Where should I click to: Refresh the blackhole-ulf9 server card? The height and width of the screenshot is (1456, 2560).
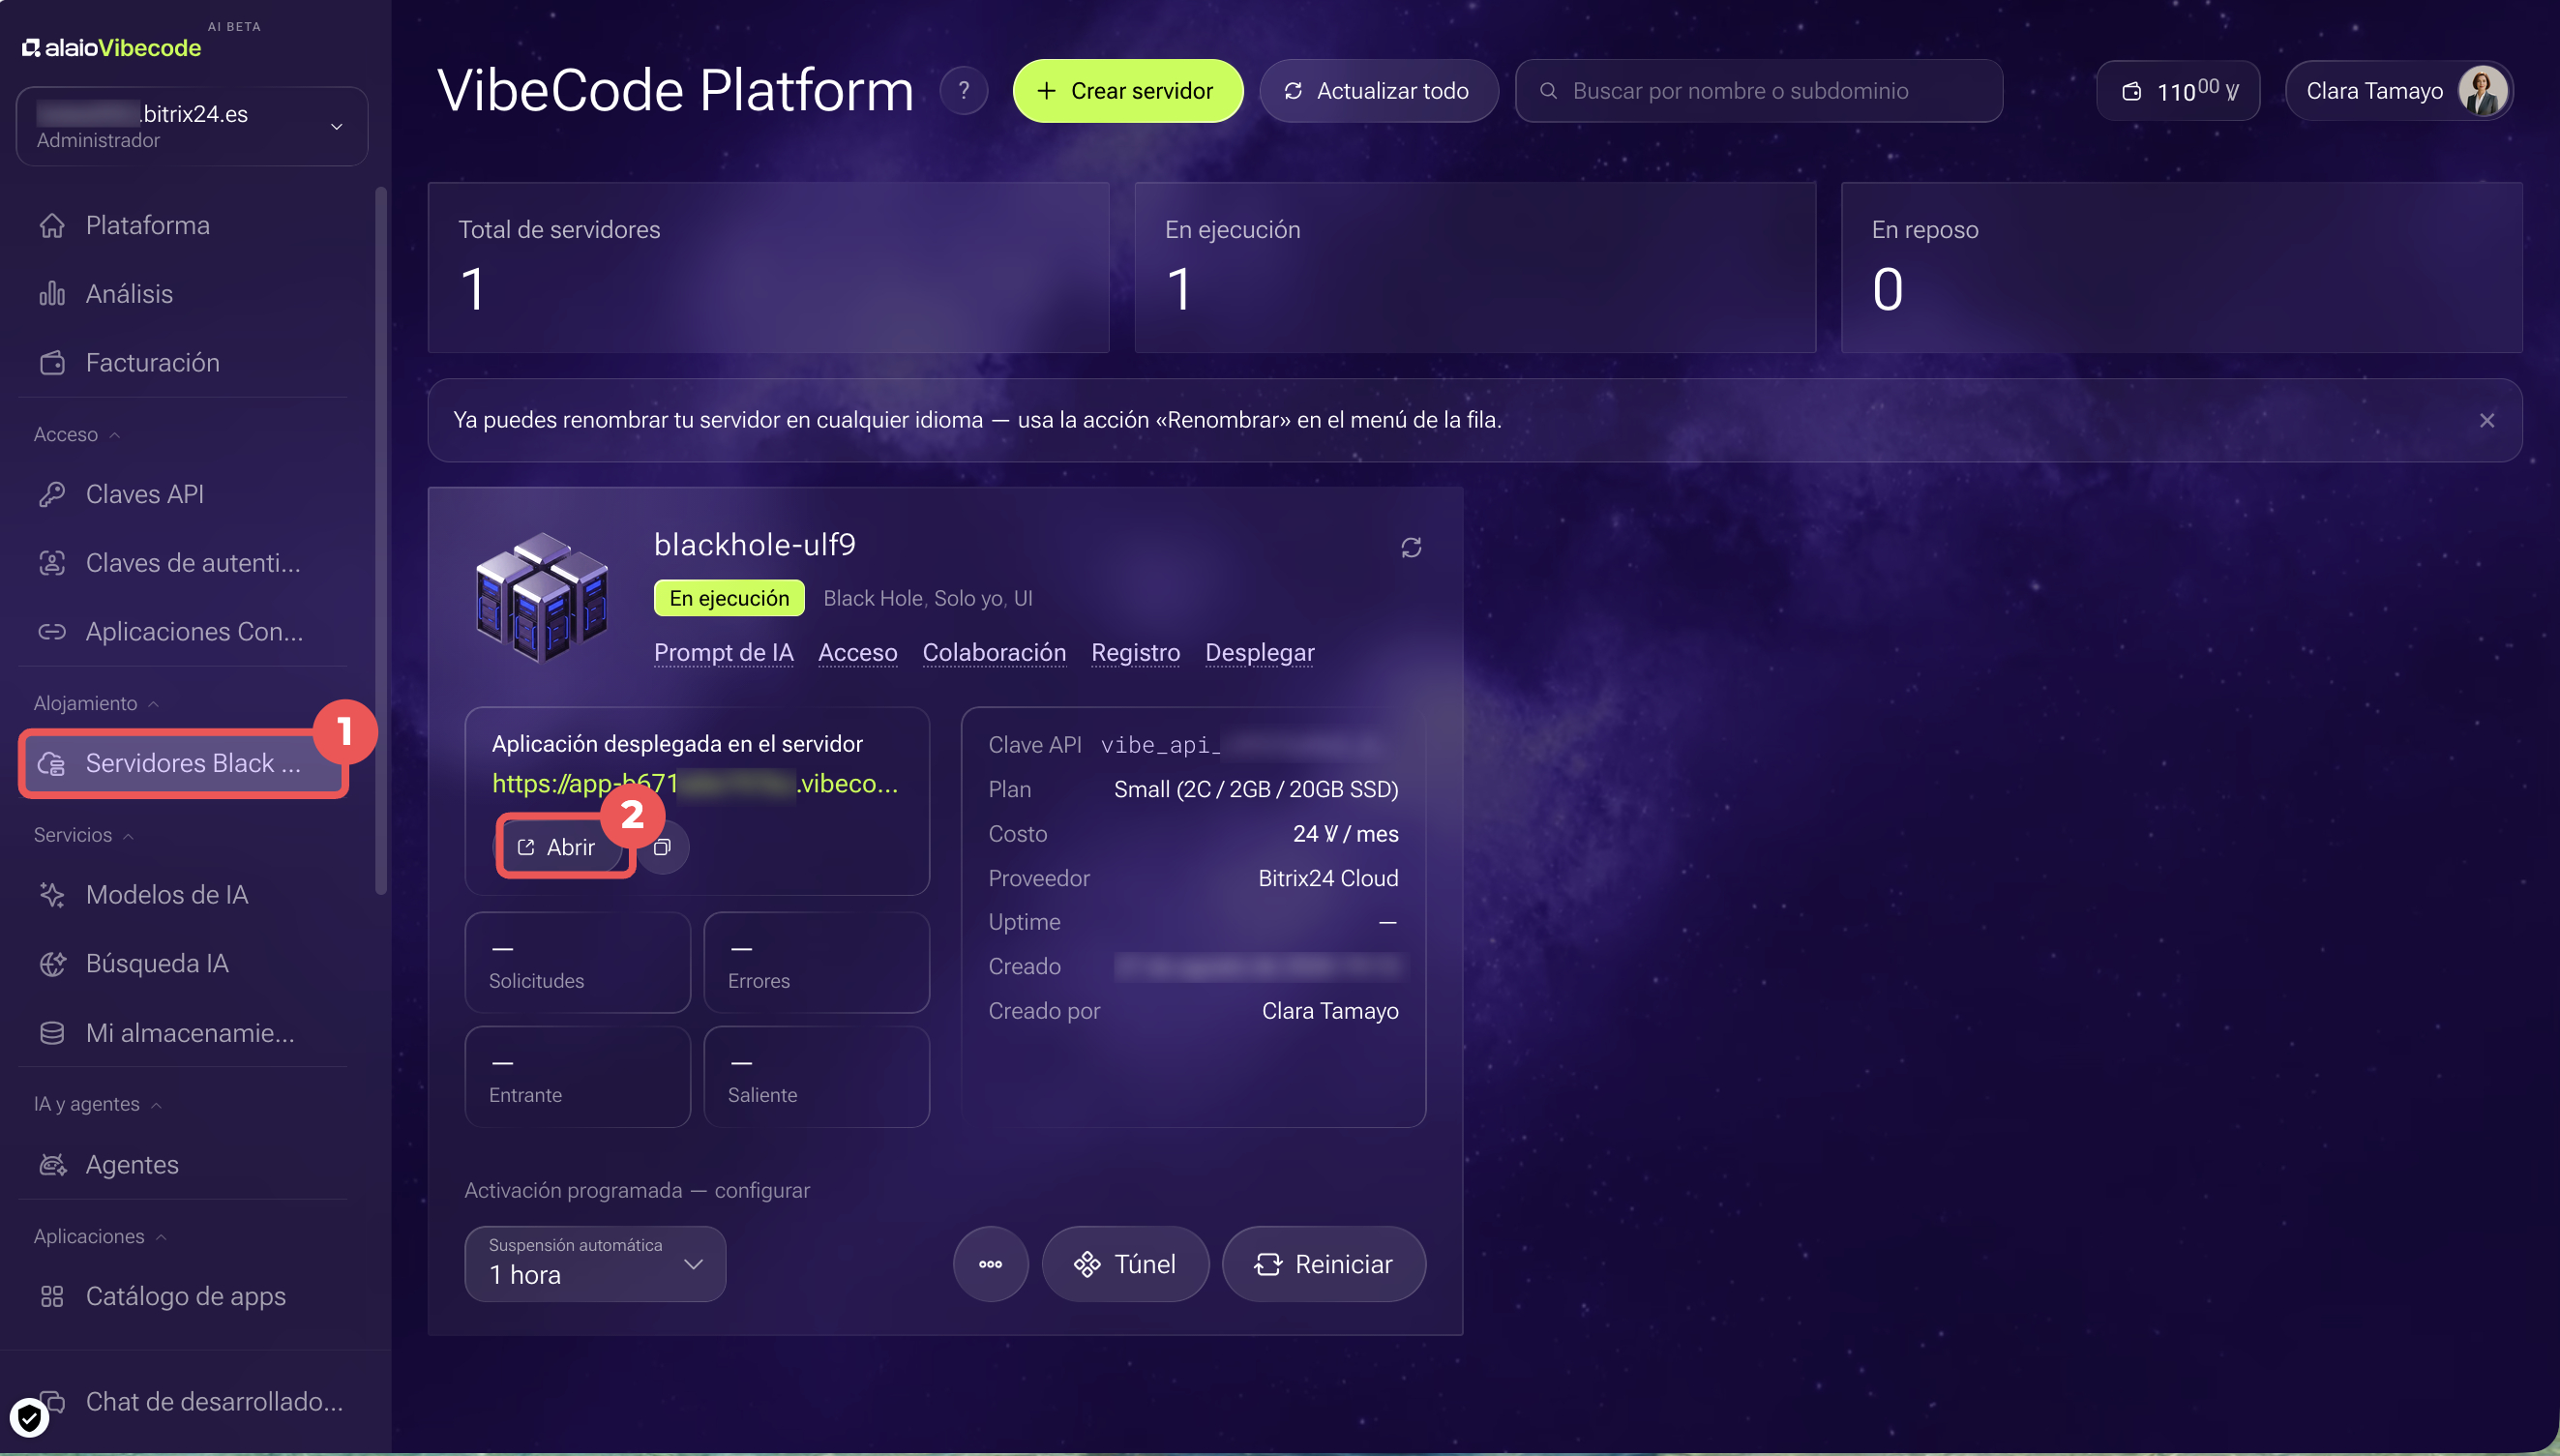1410,547
